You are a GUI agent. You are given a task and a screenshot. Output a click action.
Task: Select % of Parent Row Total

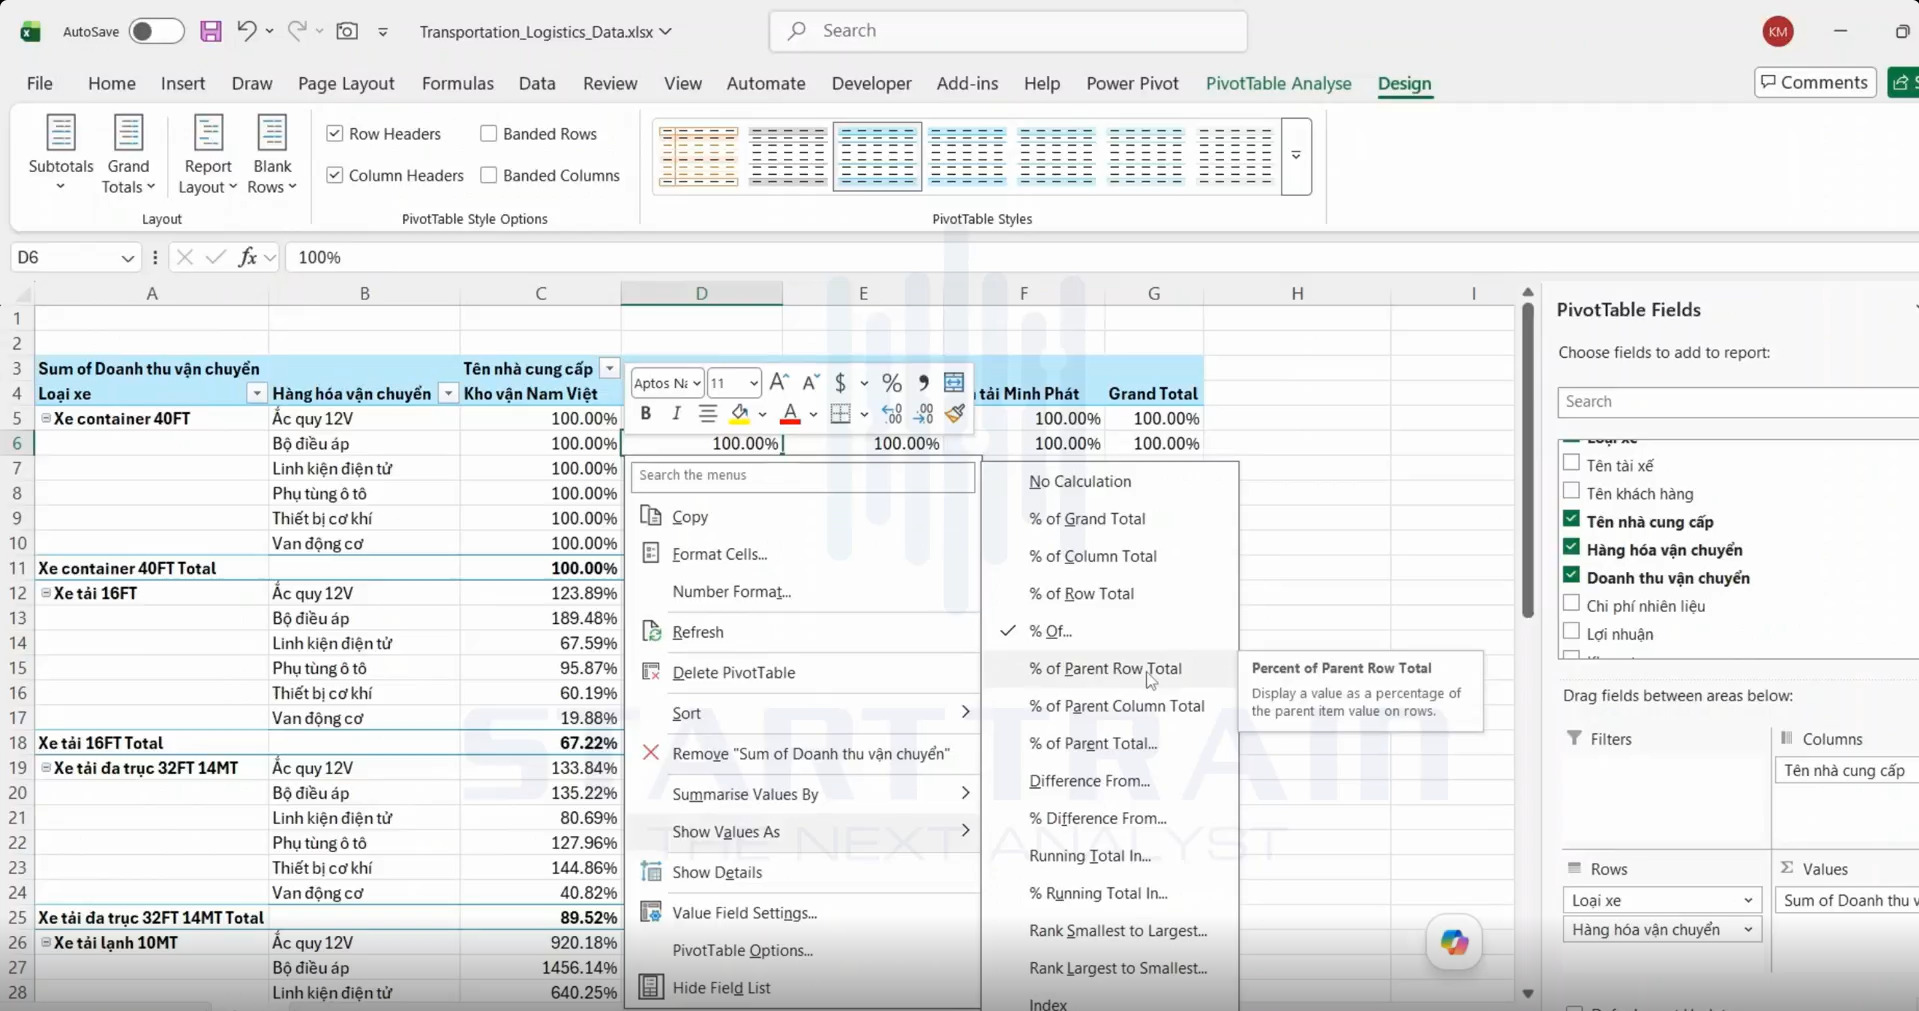tap(1105, 668)
